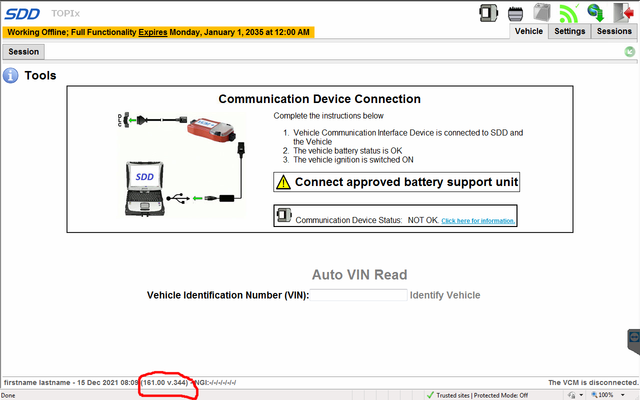Image resolution: width=640 pixels, height=400 pixels.
Task: Click the VCM communication device icon in header
Action: pos(488,13)
